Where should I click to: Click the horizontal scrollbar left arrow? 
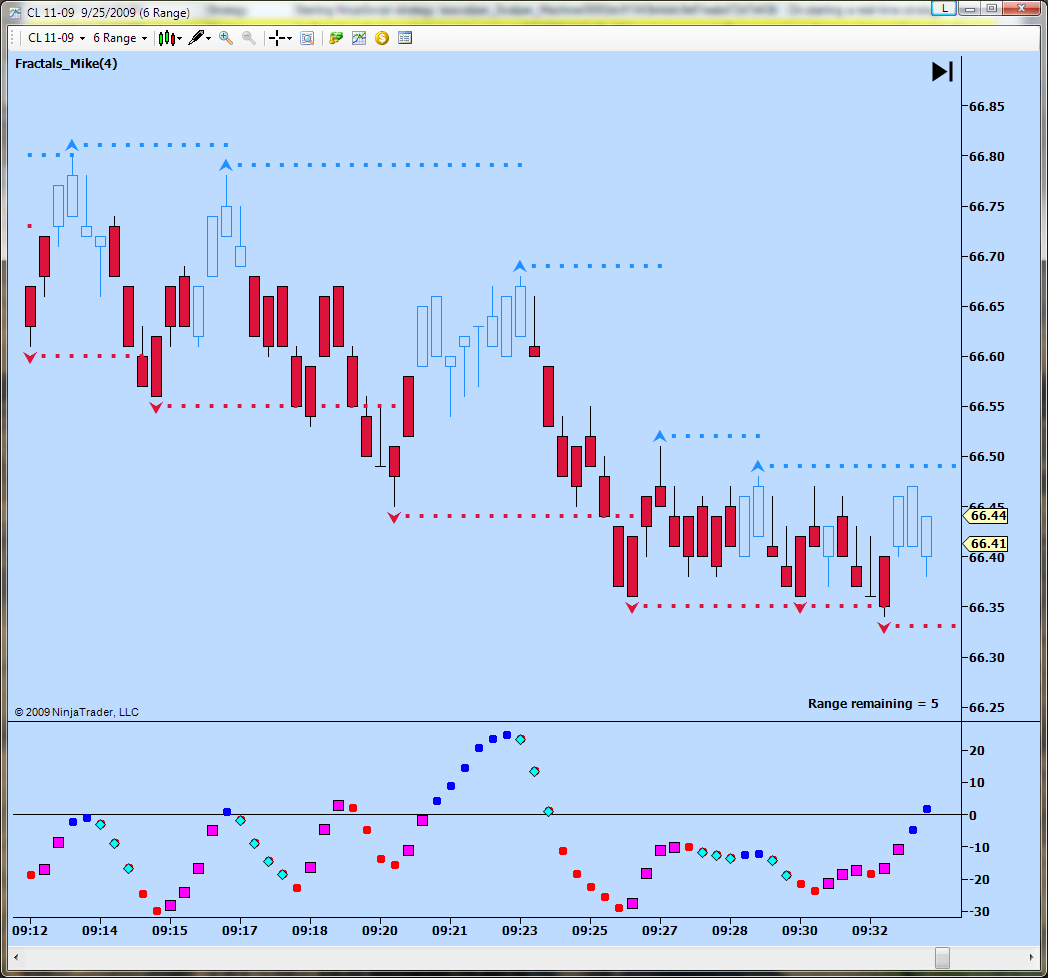coord(16,957)
